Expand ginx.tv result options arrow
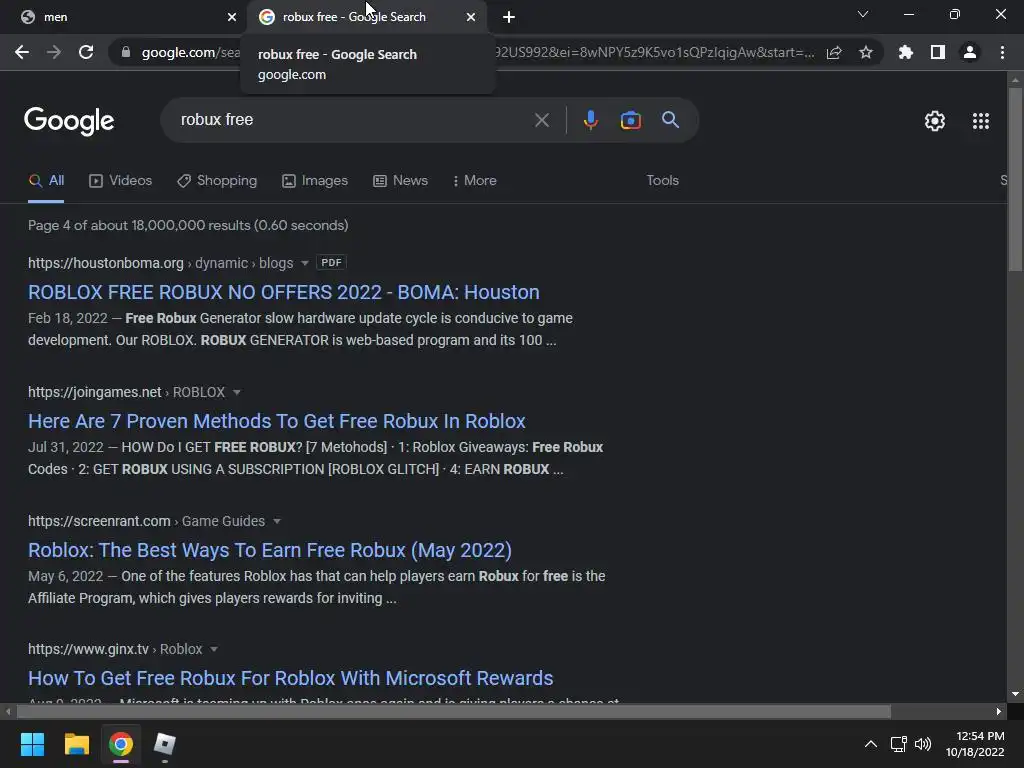The image size is (1024, 768). 214,649
